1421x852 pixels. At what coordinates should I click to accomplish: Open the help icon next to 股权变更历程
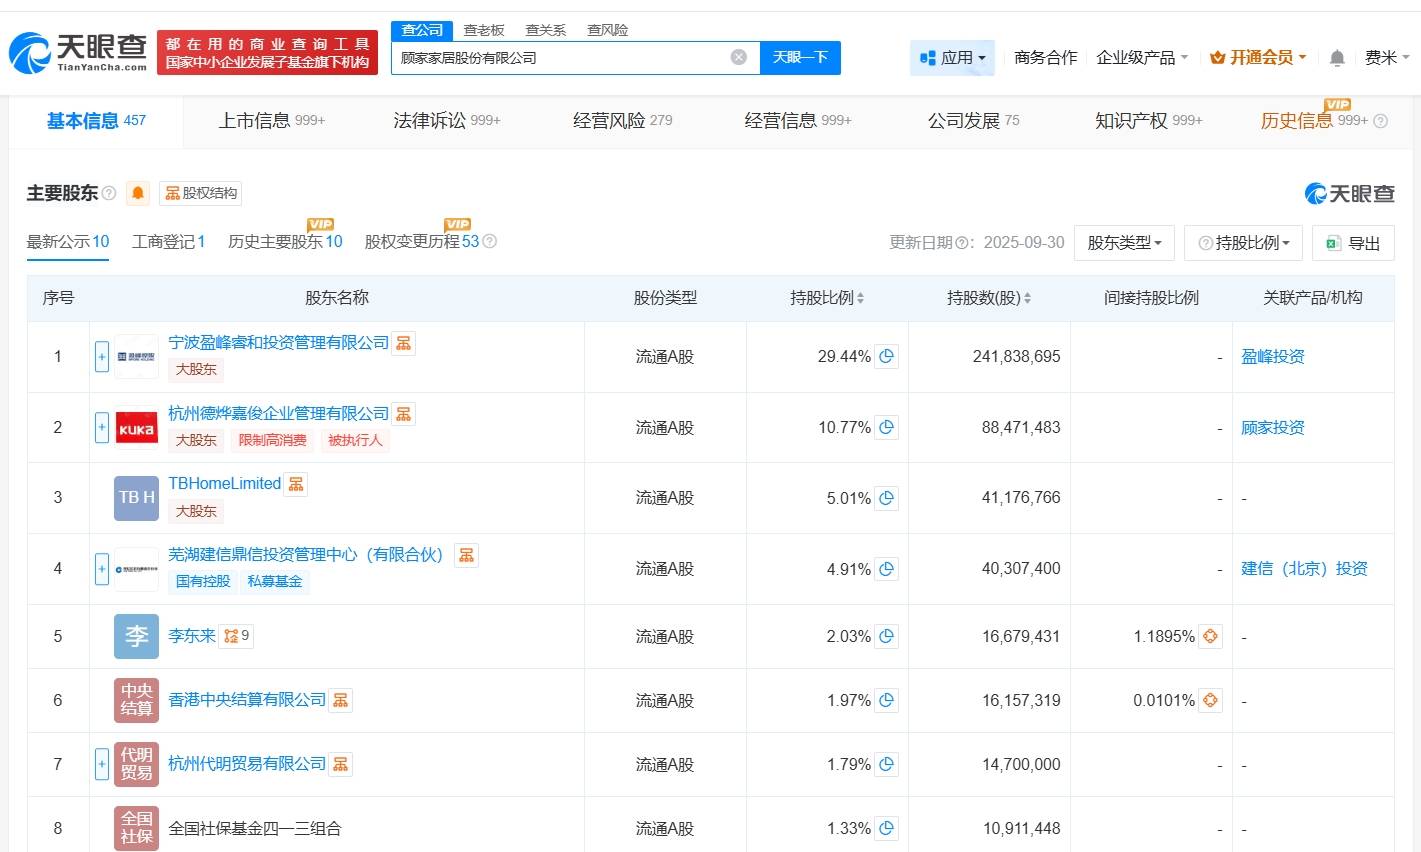490,242
